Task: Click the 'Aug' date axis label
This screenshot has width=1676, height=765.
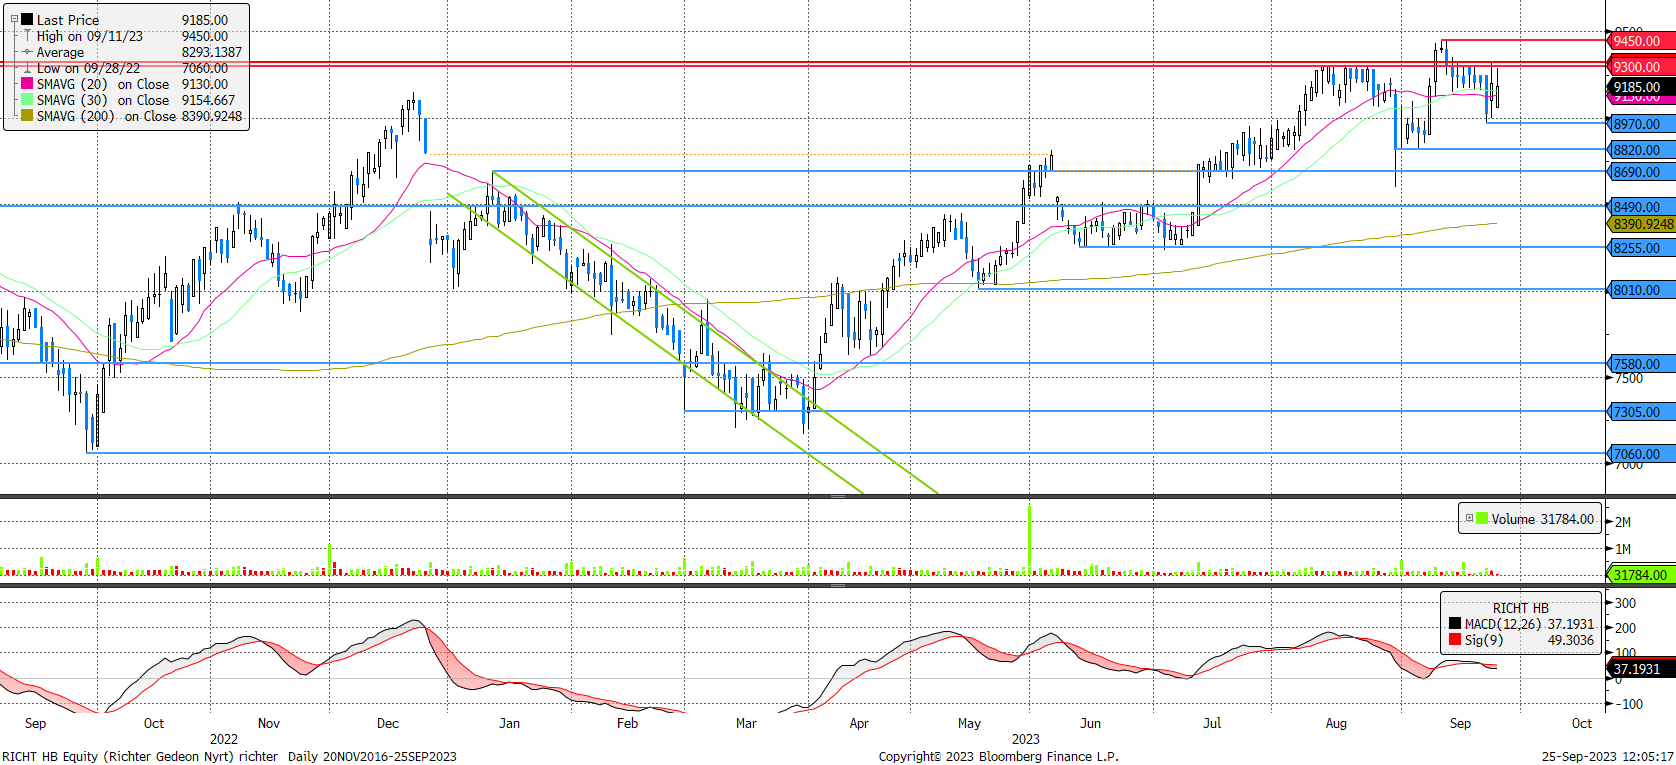Action: [1336, 723]
